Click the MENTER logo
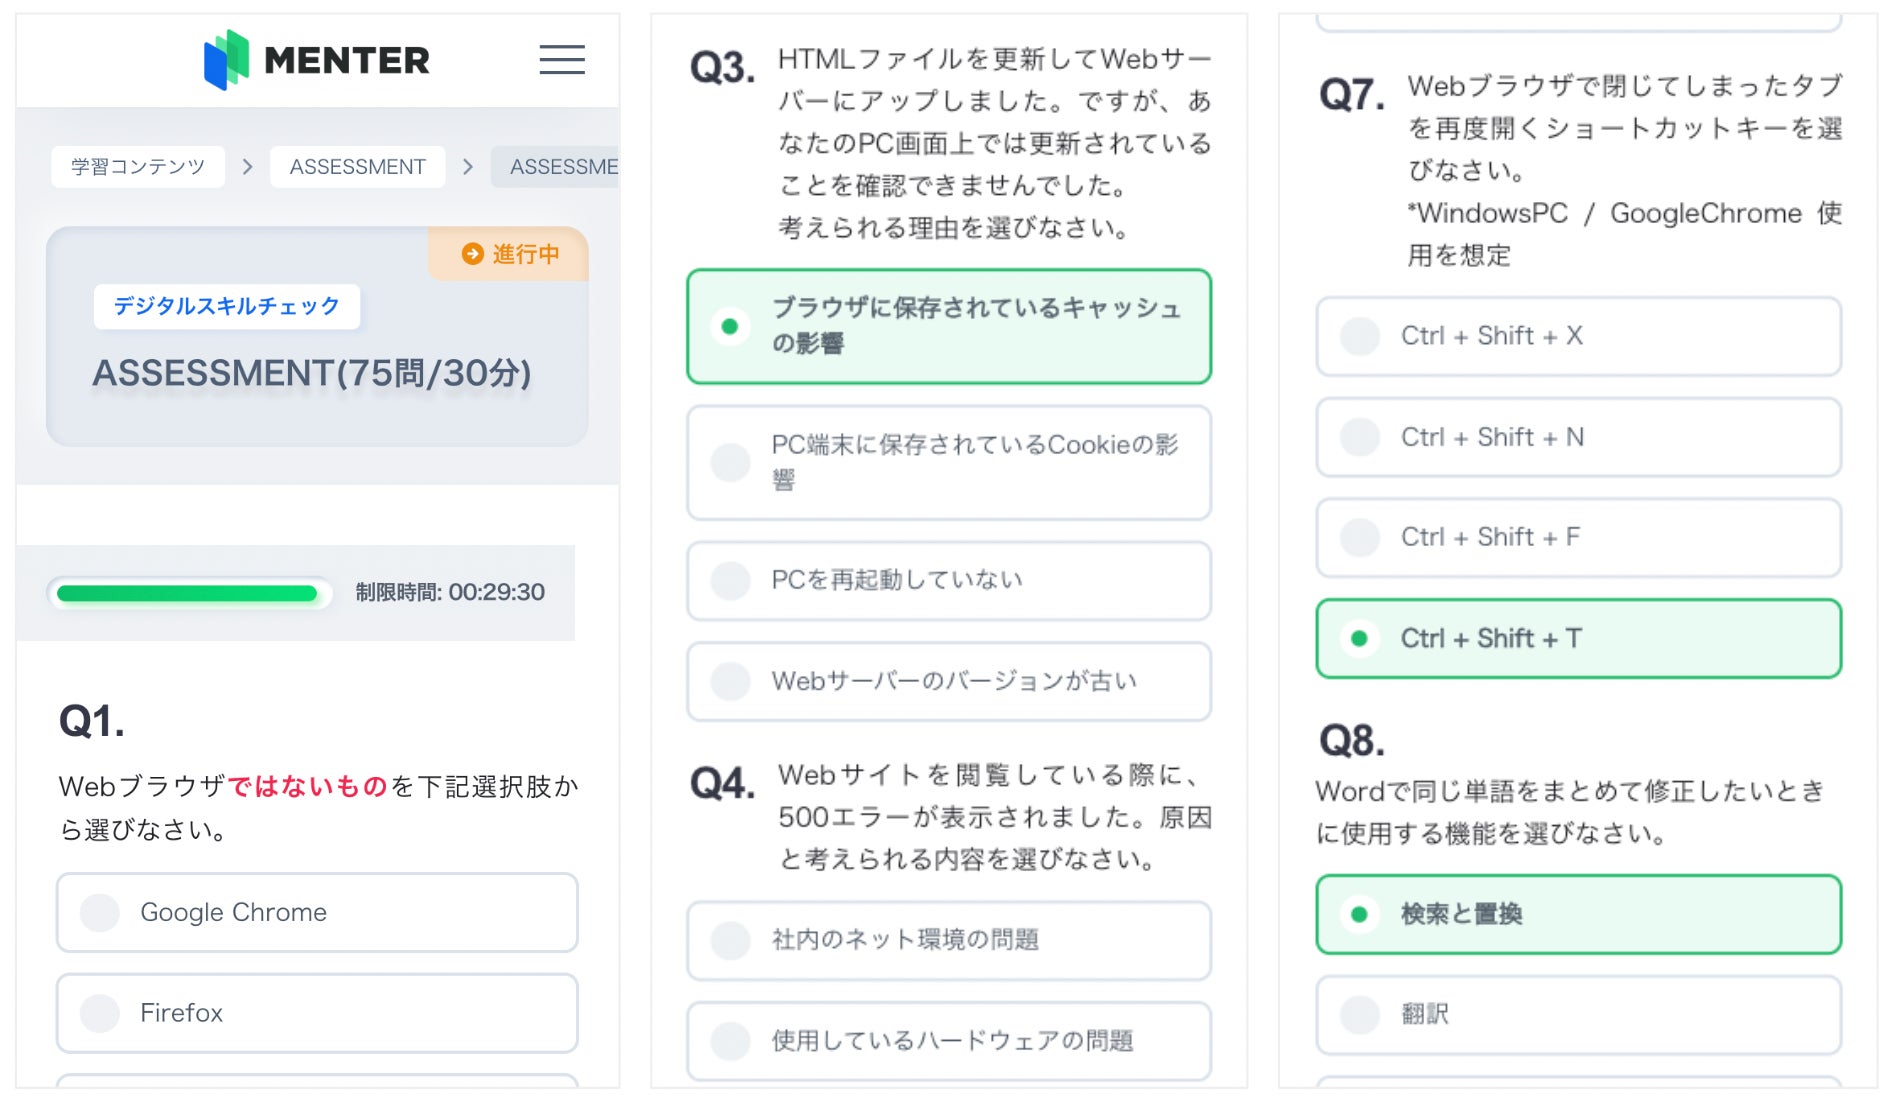This screenshot has width=1892, height=1102. tap(317, 60)
